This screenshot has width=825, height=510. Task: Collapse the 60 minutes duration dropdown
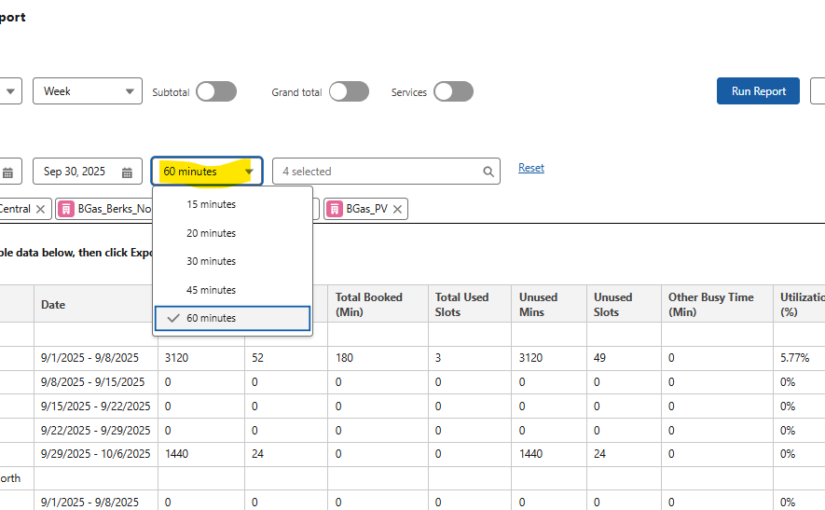[x=207, y=172]
